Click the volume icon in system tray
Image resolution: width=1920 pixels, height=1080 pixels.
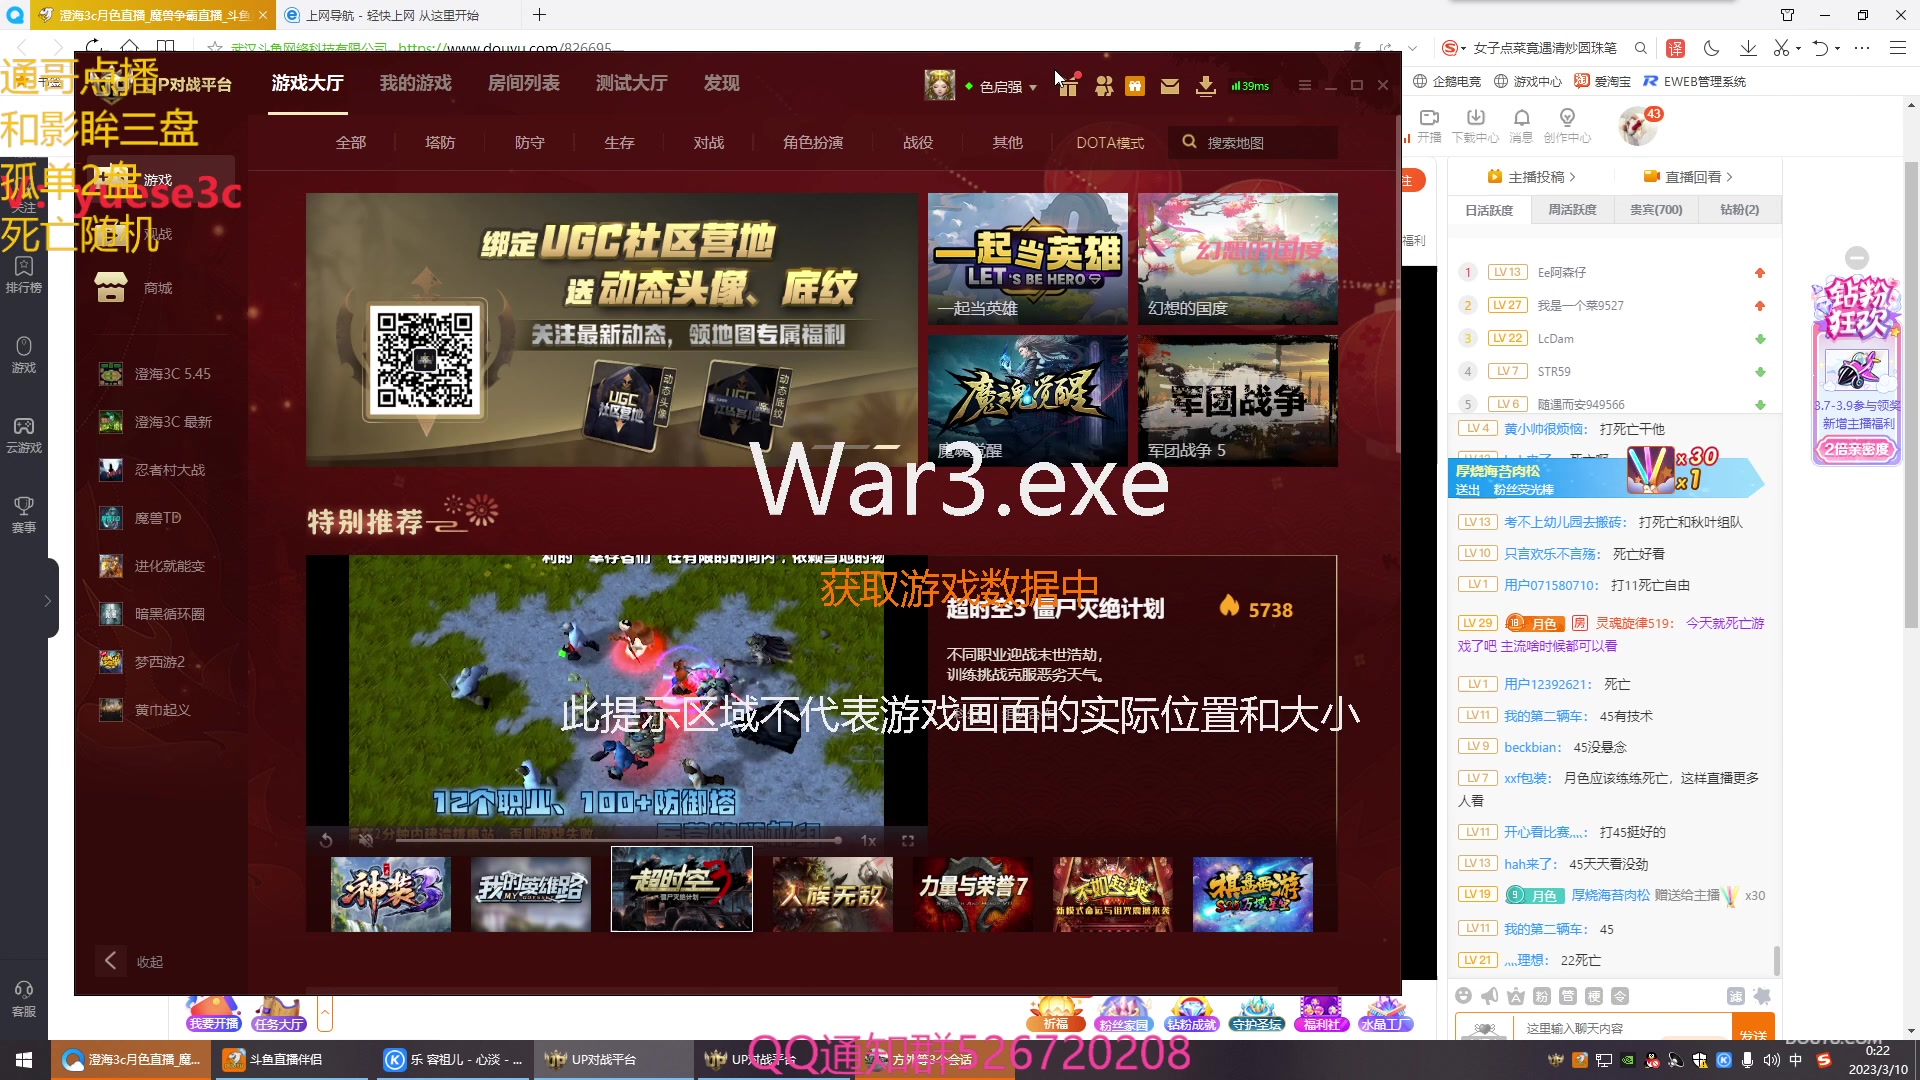(x=1771, y=1060)
